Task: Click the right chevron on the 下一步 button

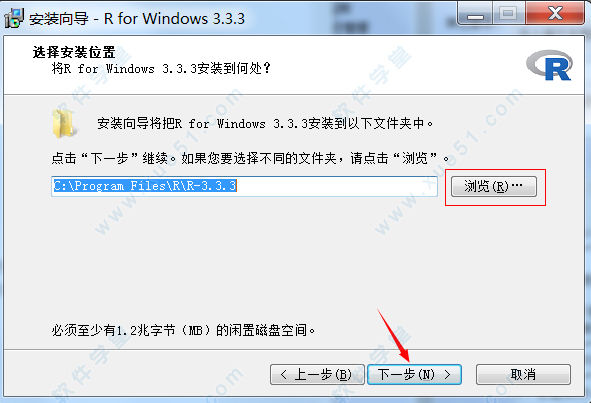Action: point(447,374)
